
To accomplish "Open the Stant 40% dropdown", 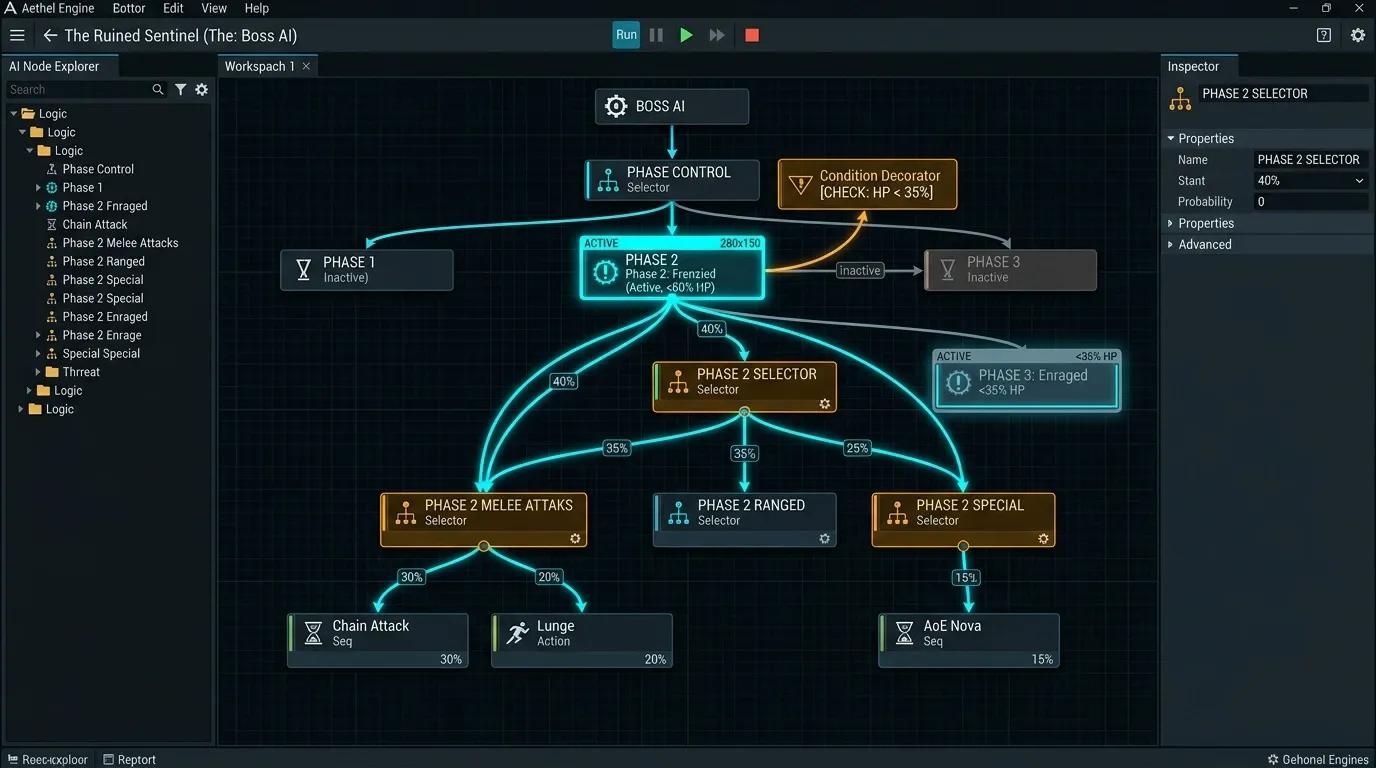I will click(x=1311, y=181).
